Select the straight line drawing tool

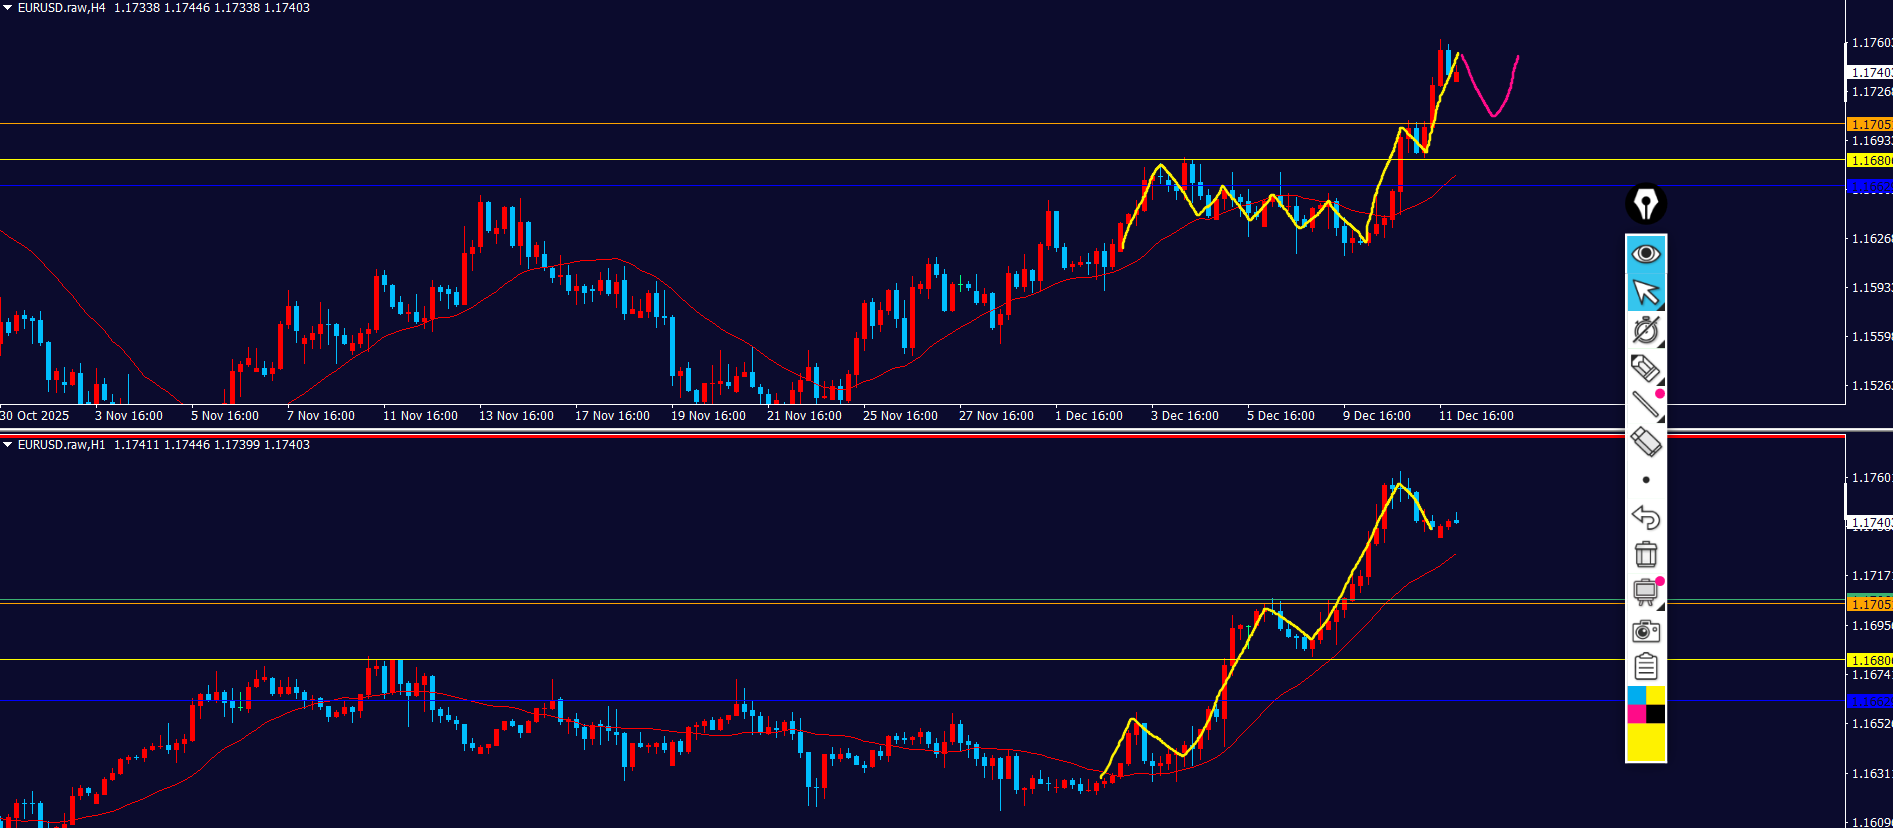coord(1645,405)
